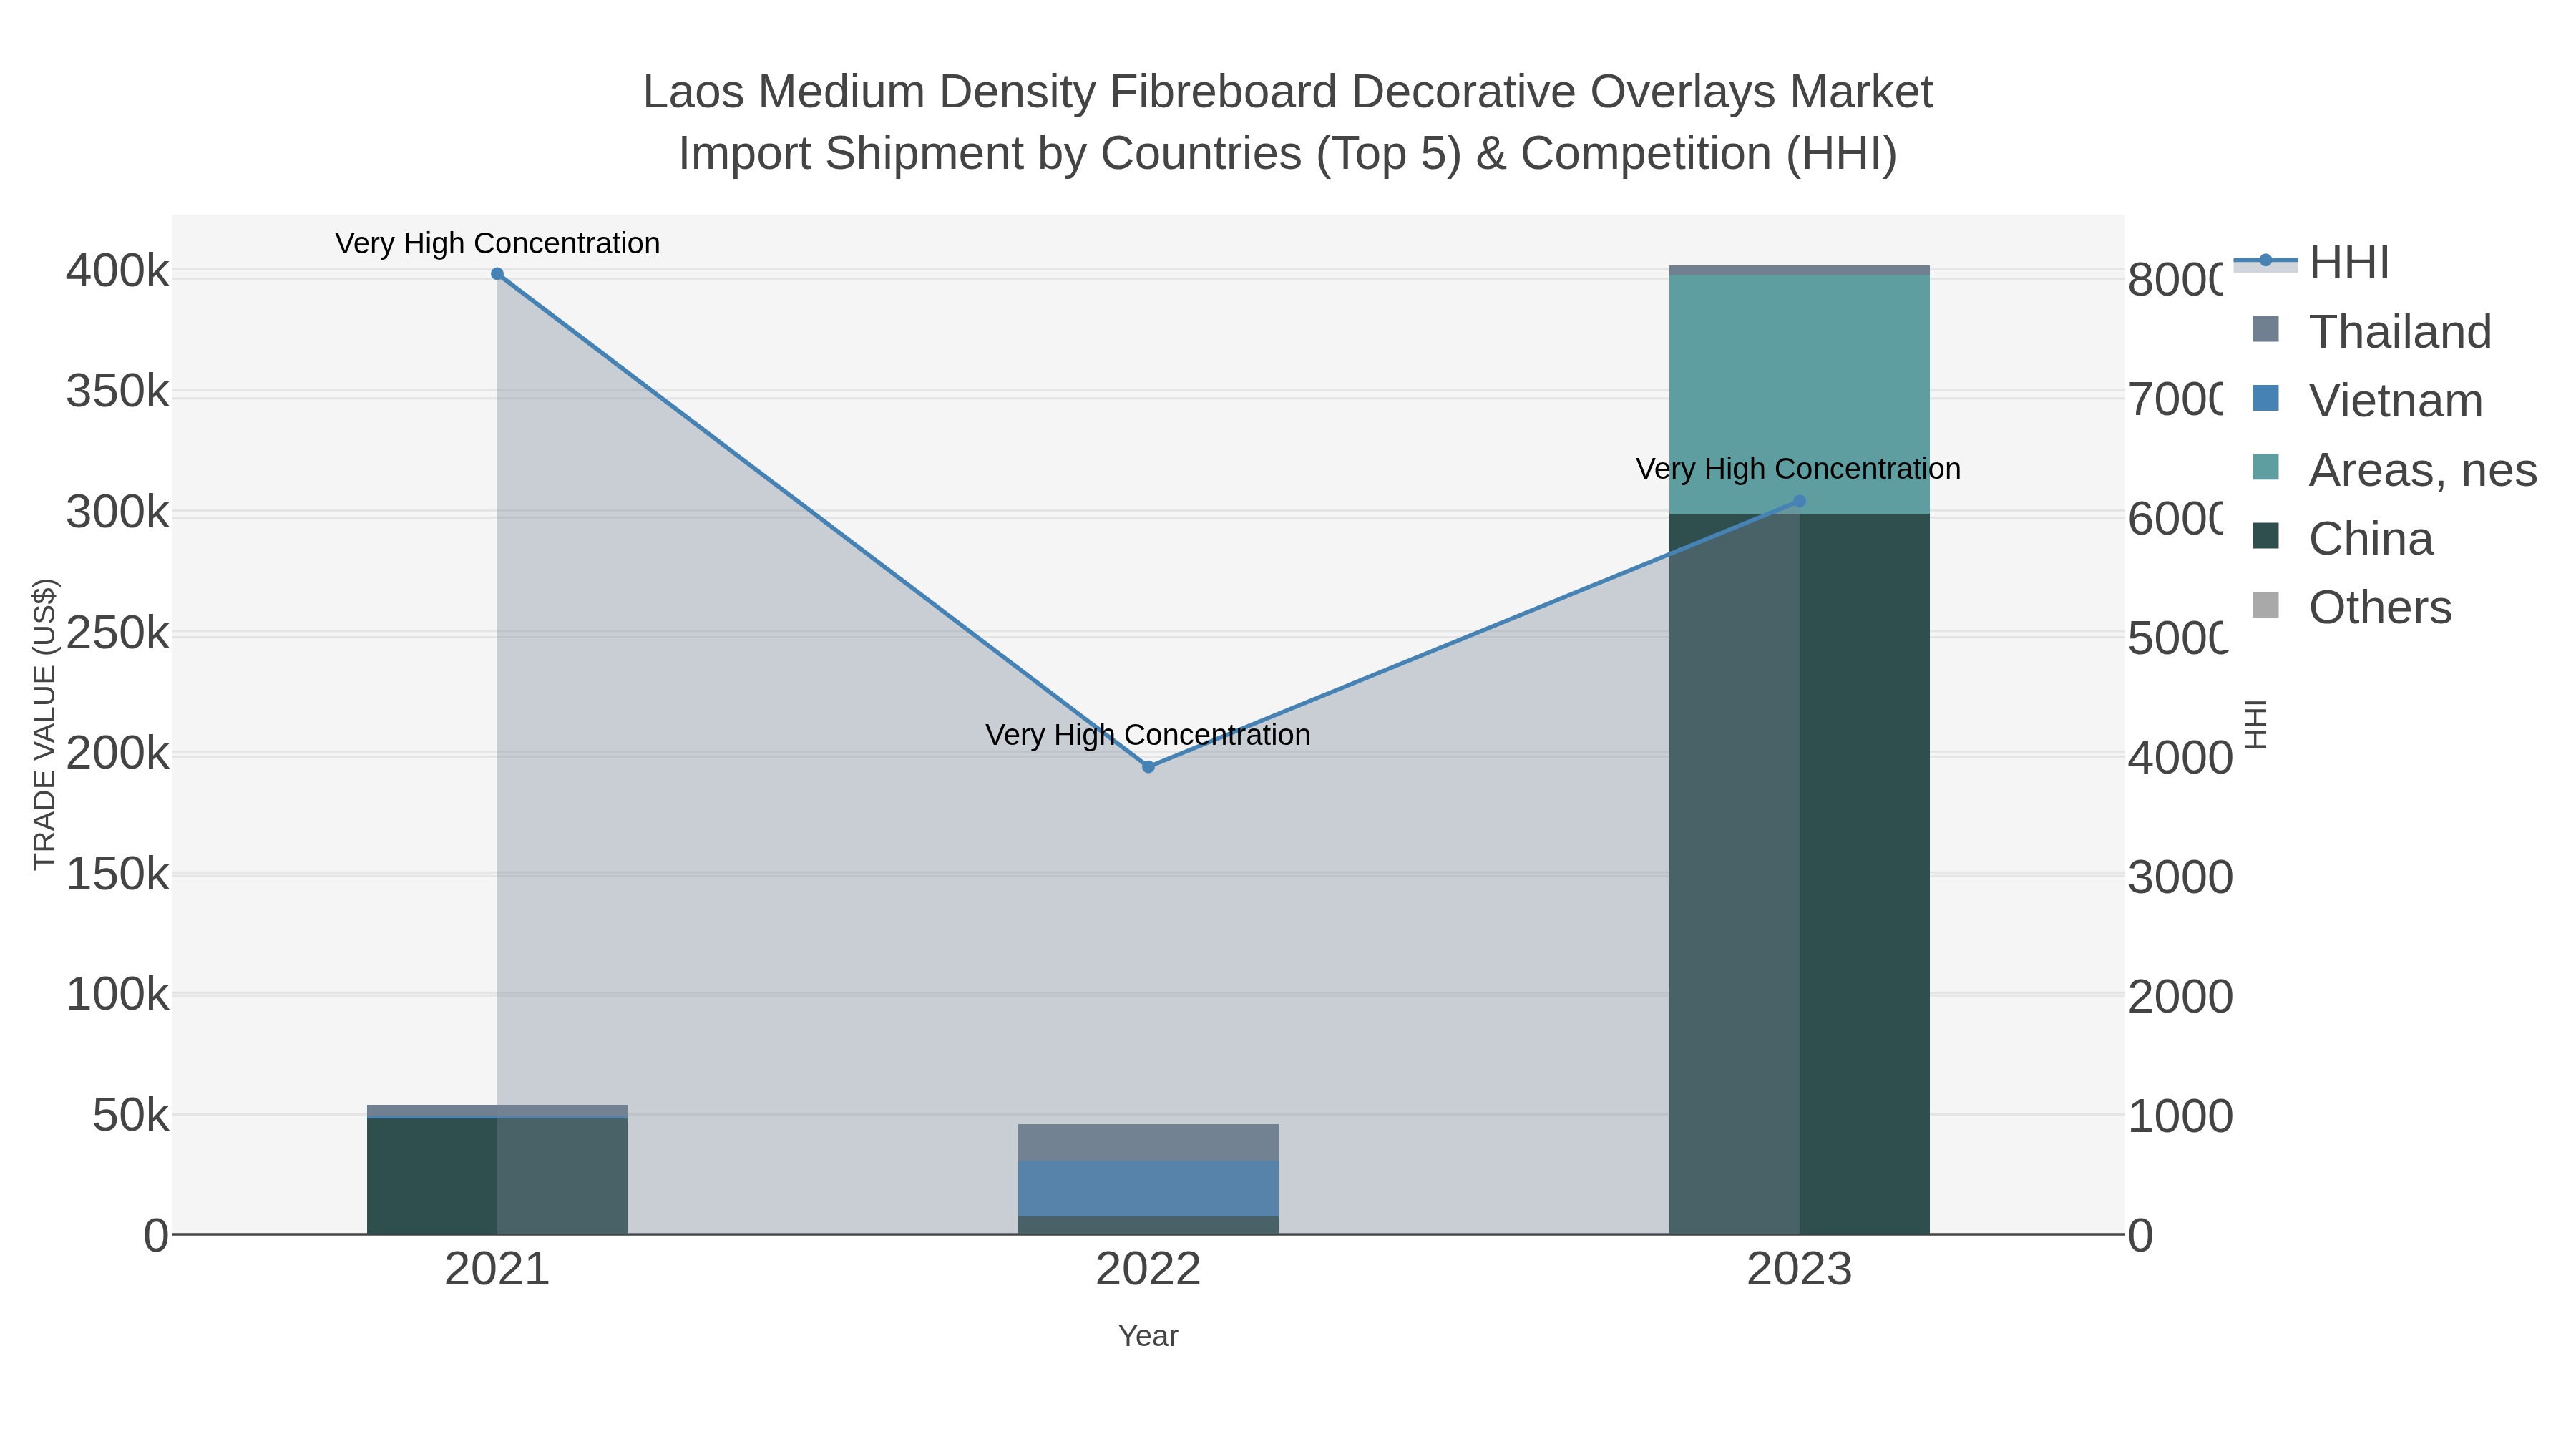Toggle the Thailand legend entry

(2371, 331)
